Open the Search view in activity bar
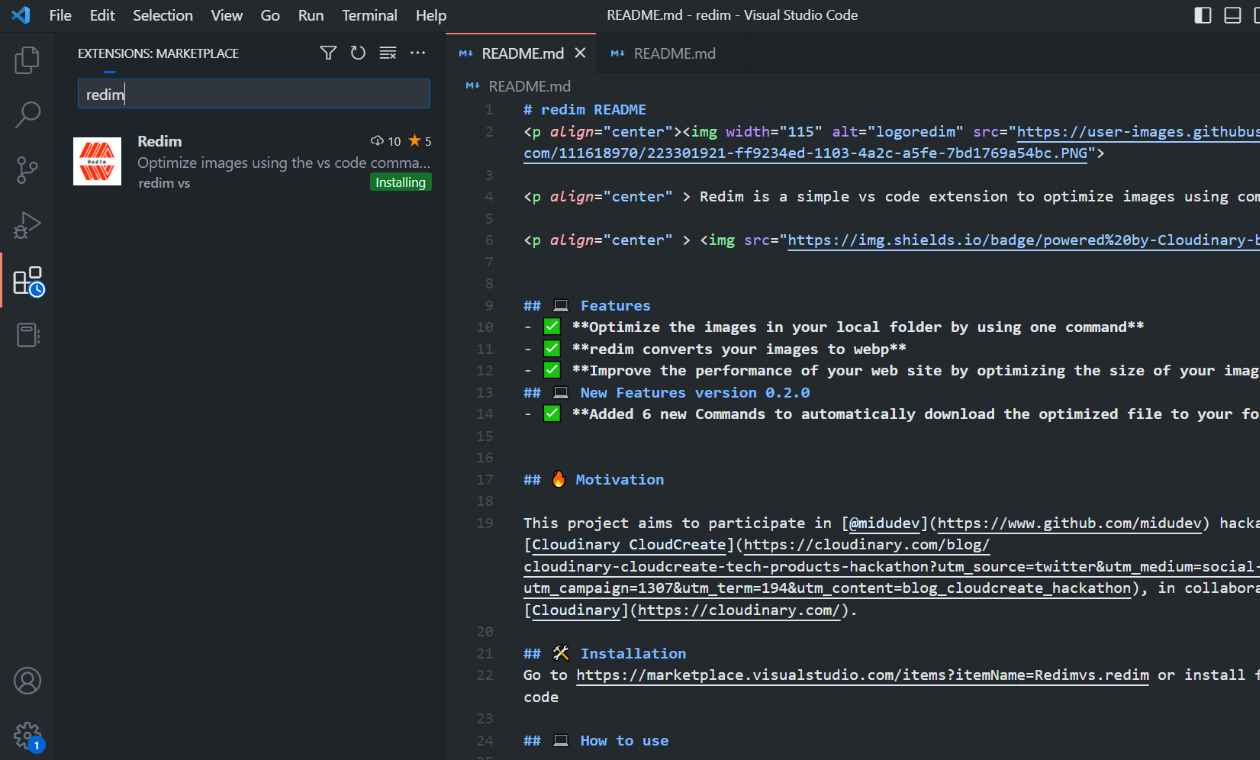 (x=27, y=115)
